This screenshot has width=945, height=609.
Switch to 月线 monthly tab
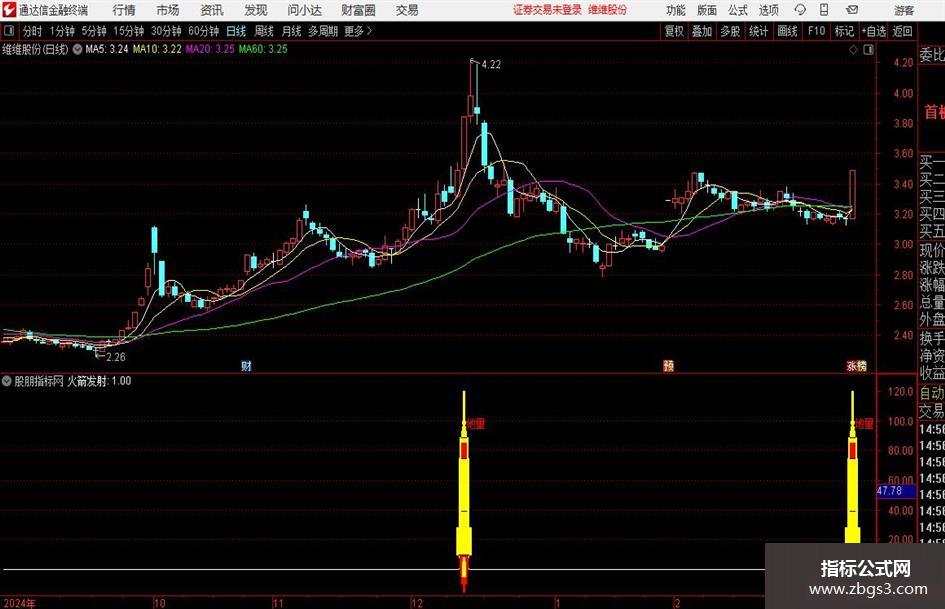(x=291, y=31)
